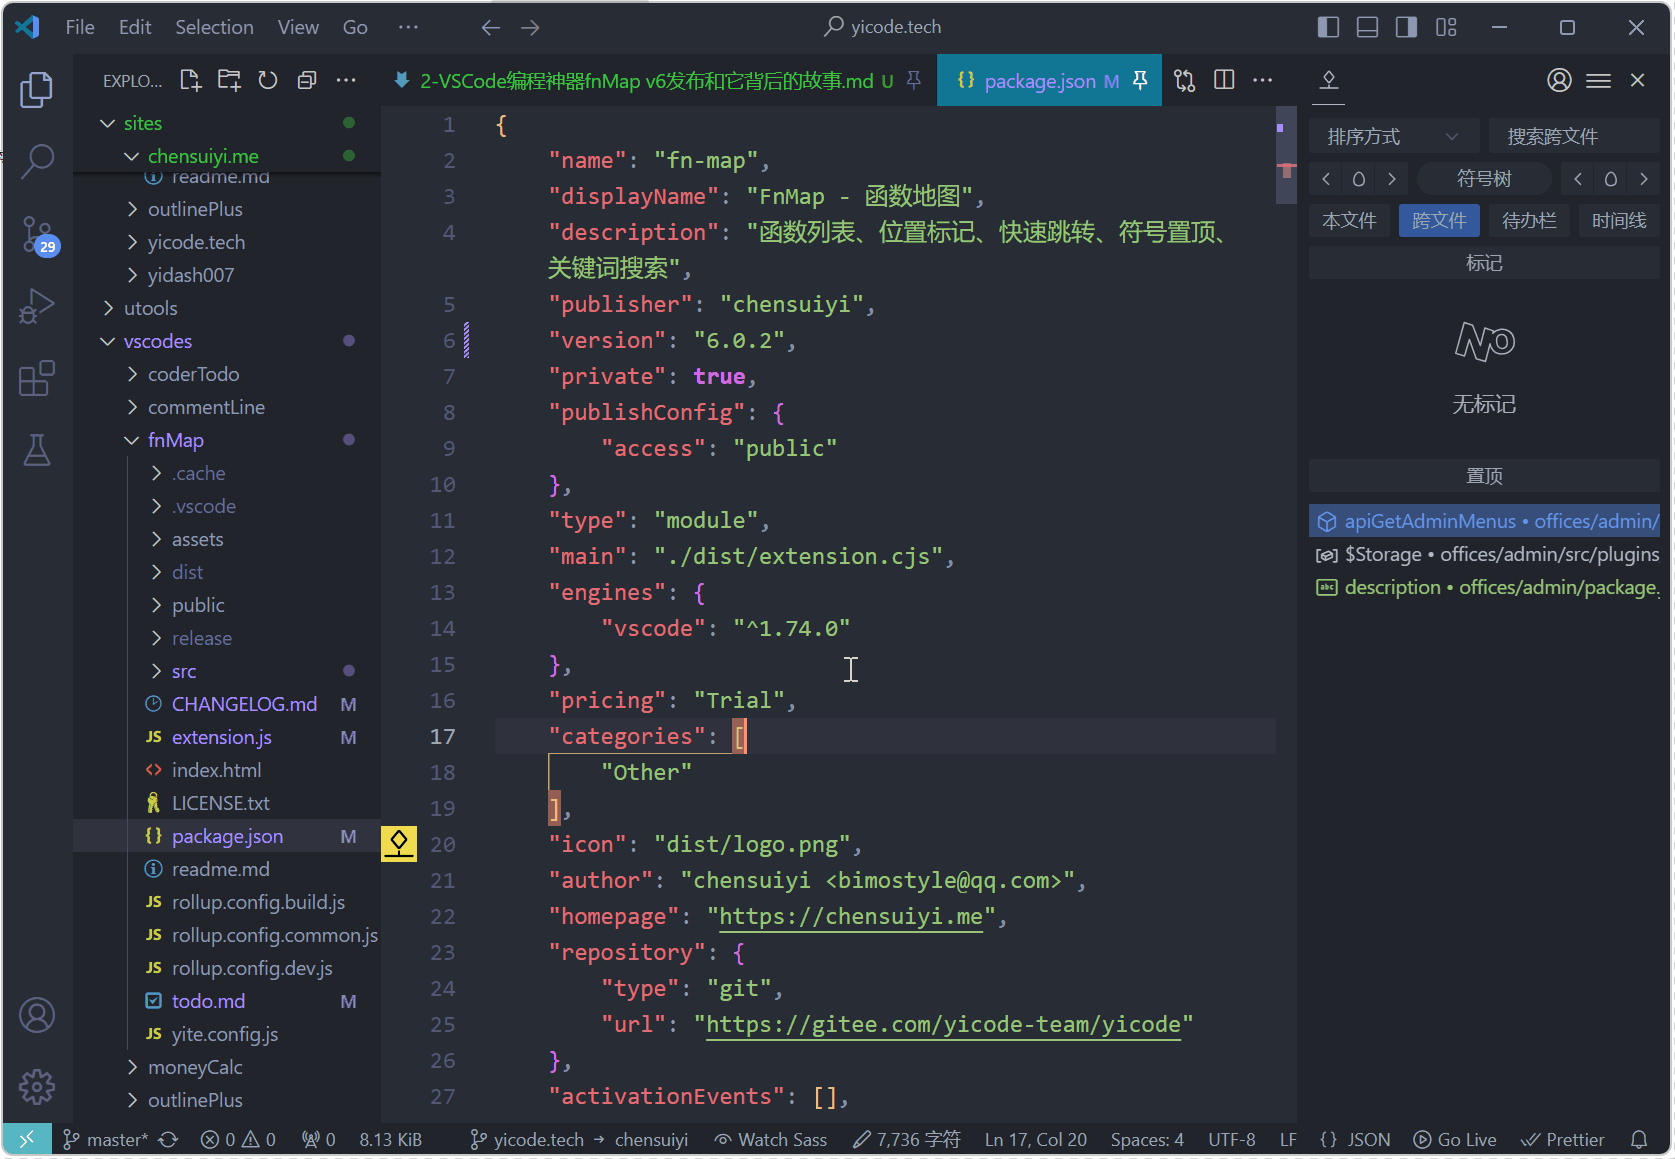Click the Prettier status bar button
Image resolution: width=1675 pixels, height=1159 pixels.
(1563, 1140)
